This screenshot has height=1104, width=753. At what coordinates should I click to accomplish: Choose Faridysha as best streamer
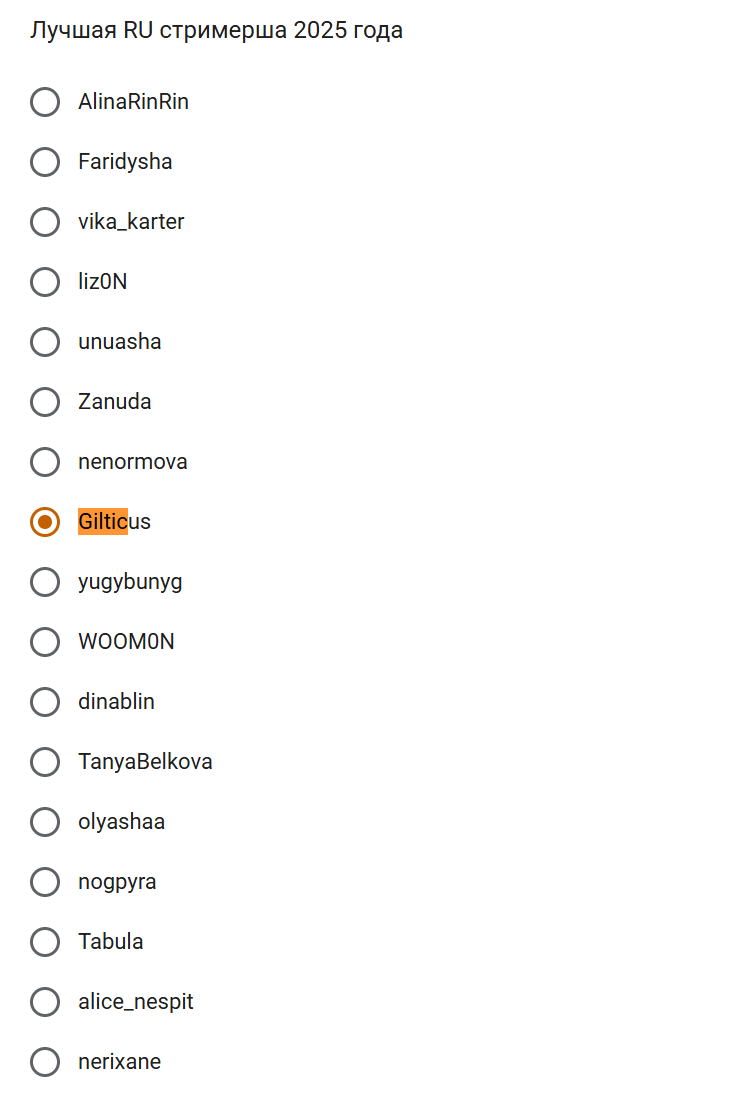pos(45,162)
